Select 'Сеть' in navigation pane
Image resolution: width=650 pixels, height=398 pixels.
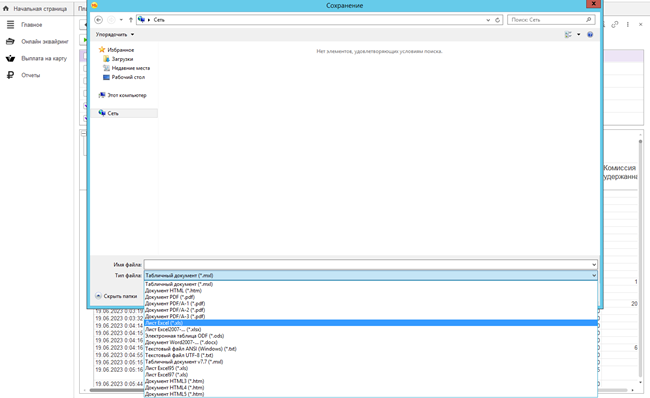[x=113, y=113]
